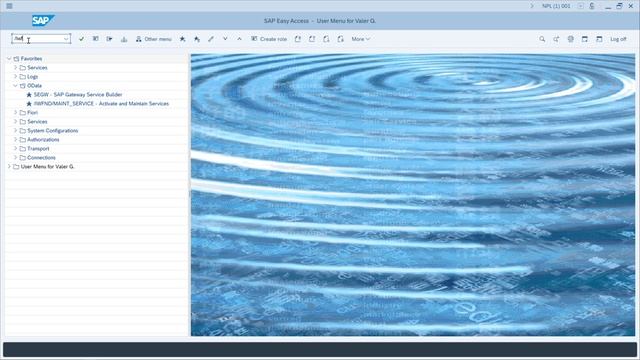Select the OData folder label

click(x=34, y=86)
